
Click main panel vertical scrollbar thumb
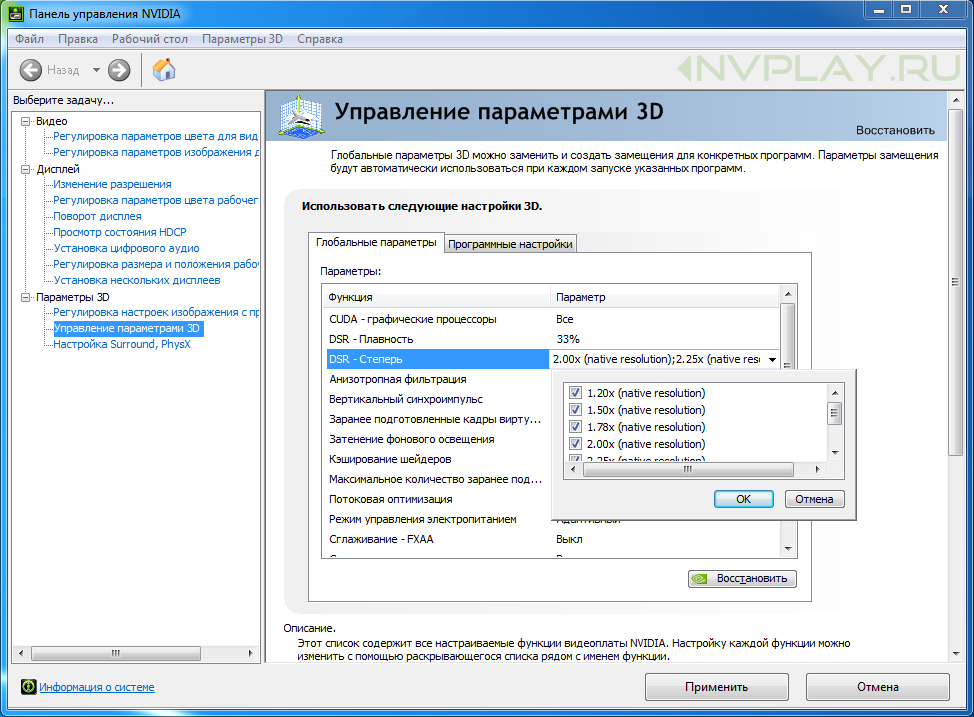pos(955,283)
